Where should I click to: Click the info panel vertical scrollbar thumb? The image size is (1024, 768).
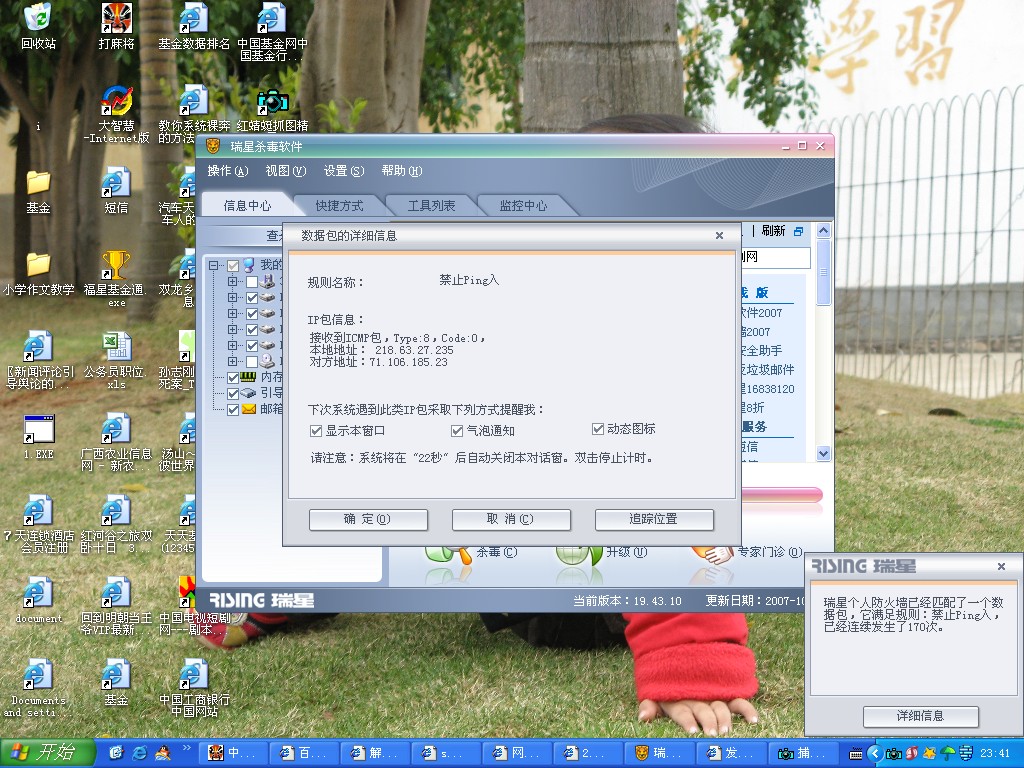click(824, 272)
